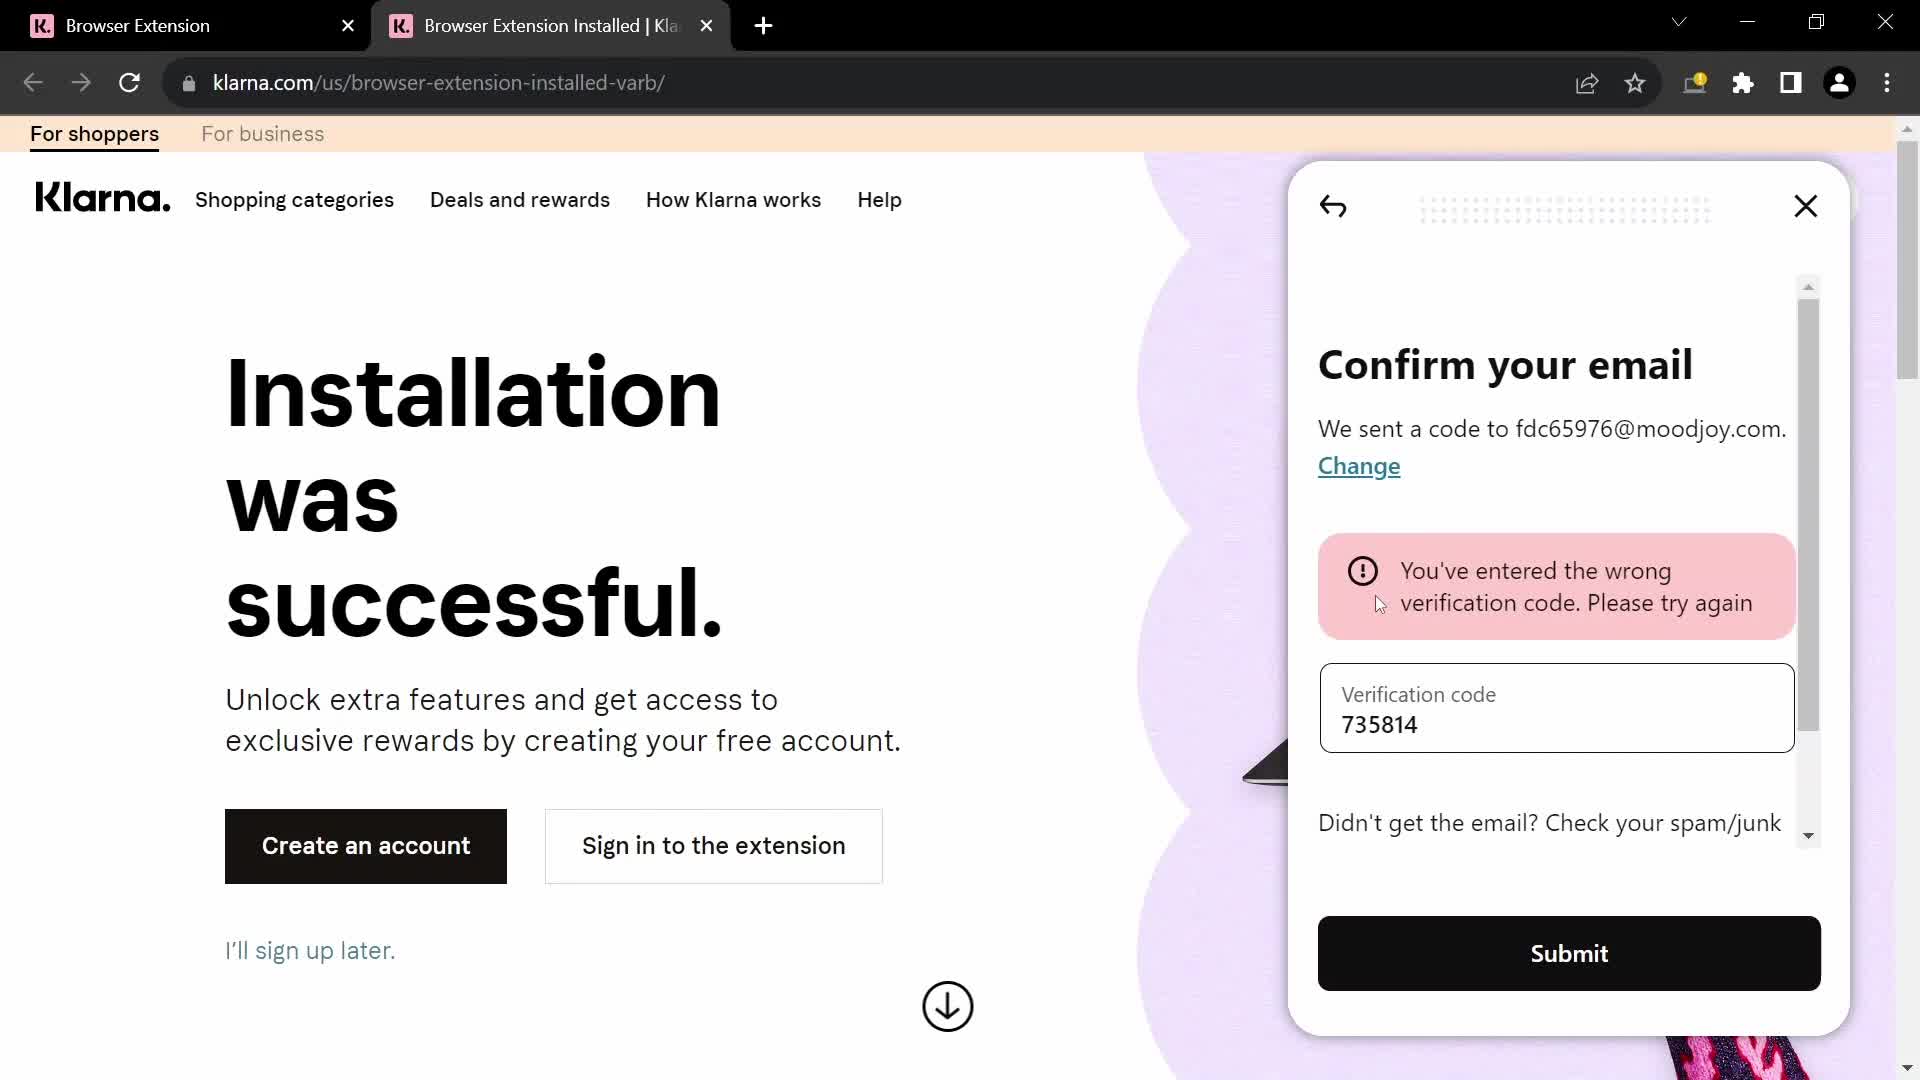Expand browser profile account dropdown
Image resolution: width=1920 pixels, height=1080 pixels.
(x=1841, y=83)
